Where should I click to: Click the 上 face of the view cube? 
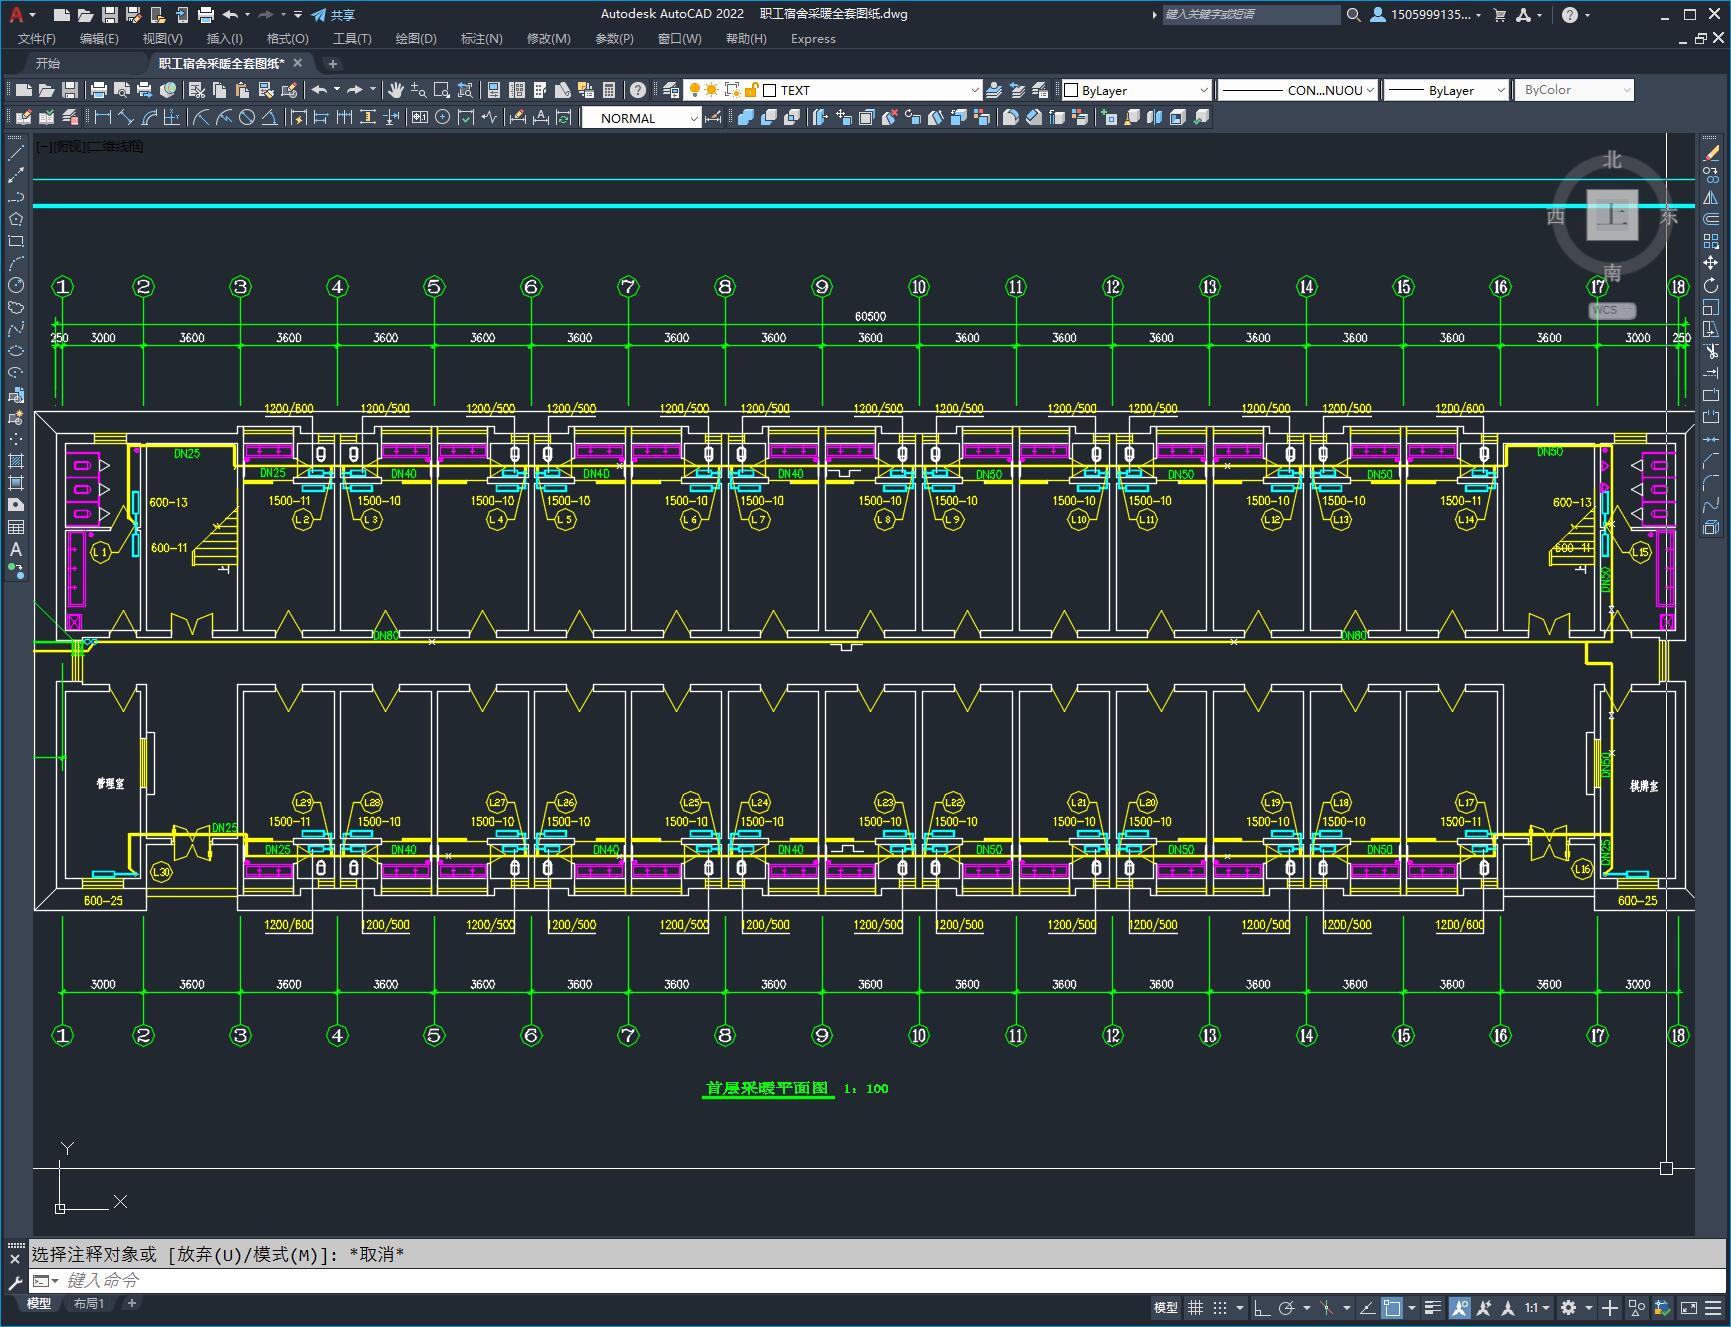(1613, 215)
